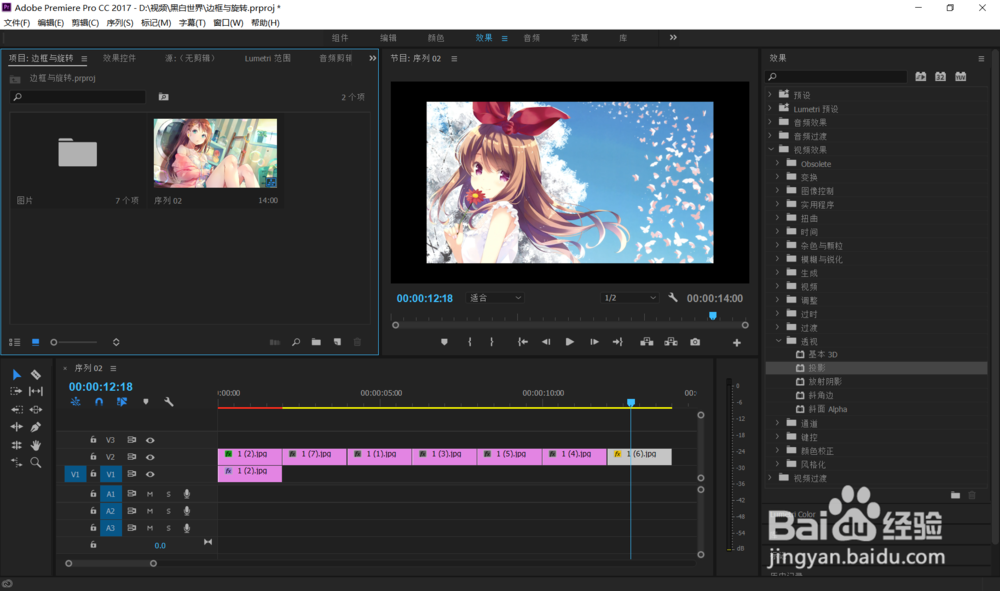Click the Extract button in program monitor

(671, 342)
